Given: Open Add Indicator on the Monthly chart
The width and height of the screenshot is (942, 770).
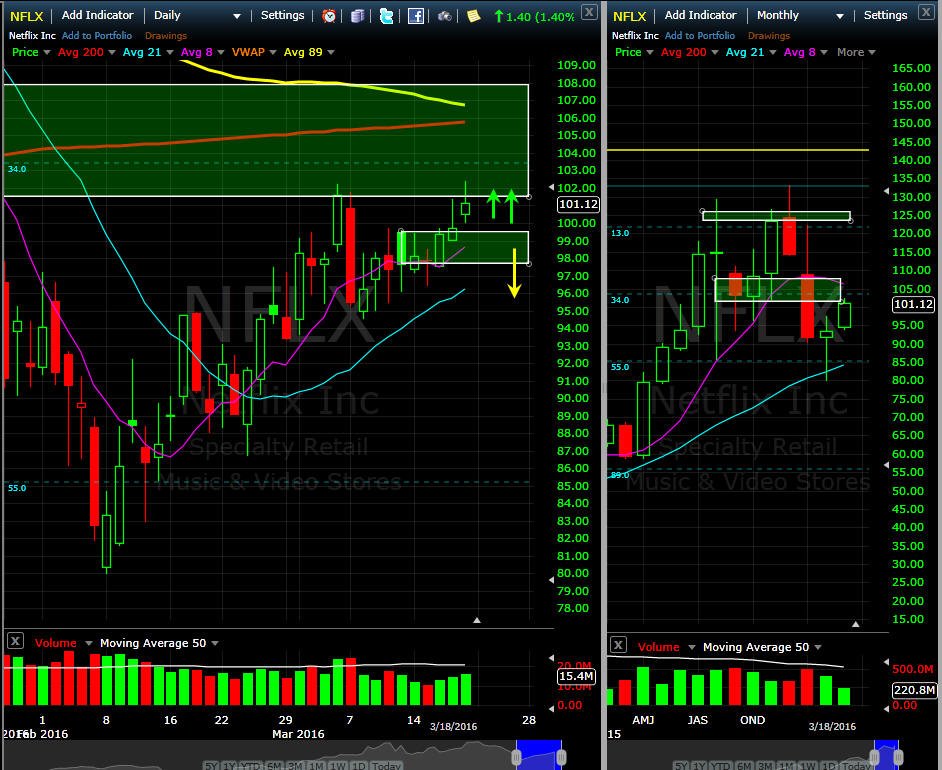Looking at the screenshot, I should [700, 16].
